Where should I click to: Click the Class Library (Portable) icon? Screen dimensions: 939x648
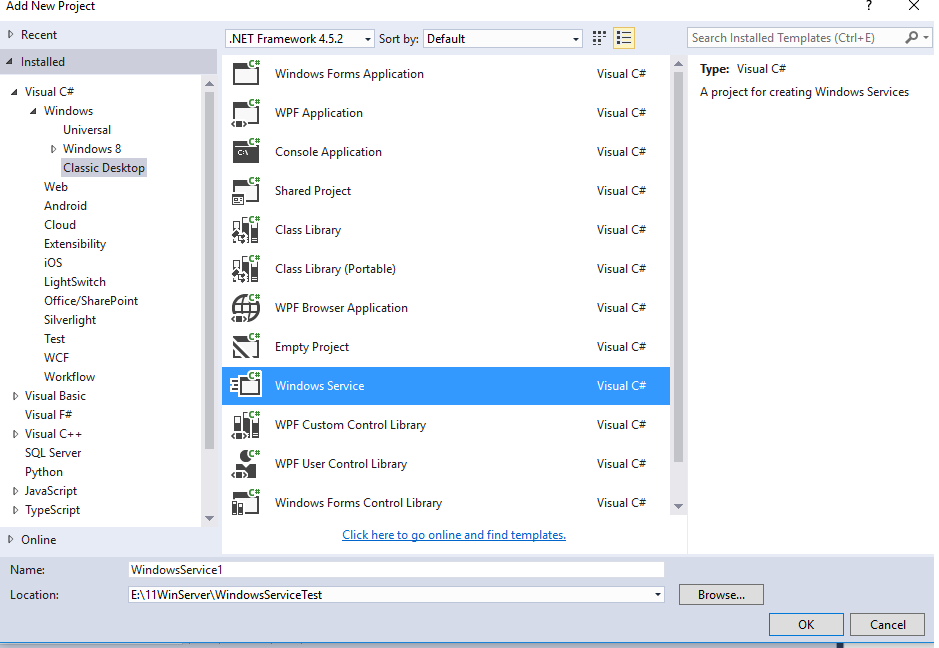(246, 268)
